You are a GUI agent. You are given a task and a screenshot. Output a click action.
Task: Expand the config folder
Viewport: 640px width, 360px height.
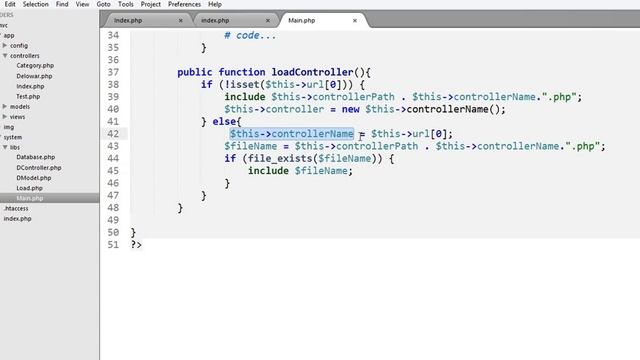pos(5,45)
